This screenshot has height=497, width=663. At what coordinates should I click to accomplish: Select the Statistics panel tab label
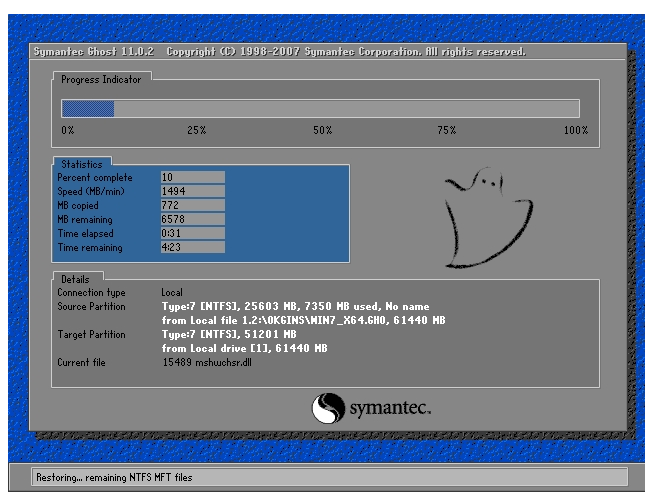[x=84, y=164]
